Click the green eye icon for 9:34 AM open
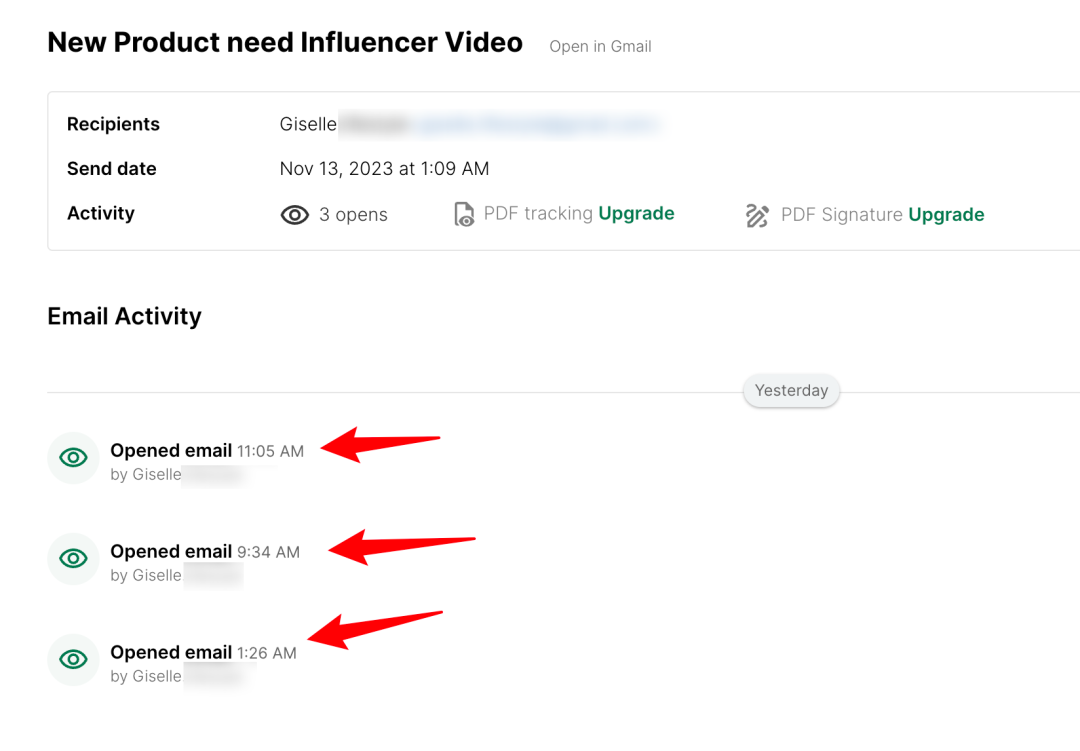The image size is (1080, 751). [x=73, y=559]
